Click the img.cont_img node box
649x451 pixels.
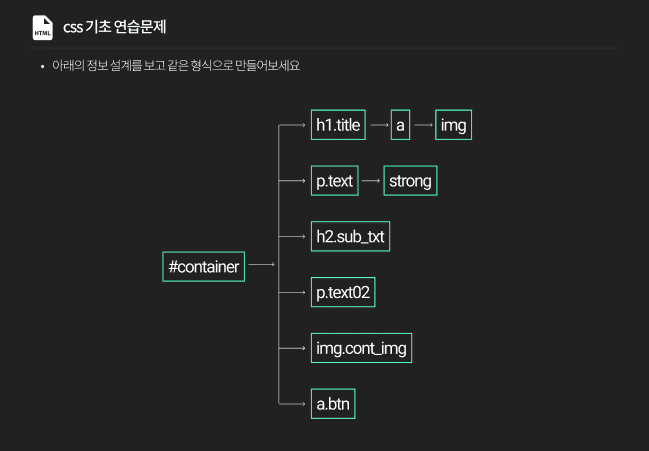pyautogui.click(x=361, y=349)
